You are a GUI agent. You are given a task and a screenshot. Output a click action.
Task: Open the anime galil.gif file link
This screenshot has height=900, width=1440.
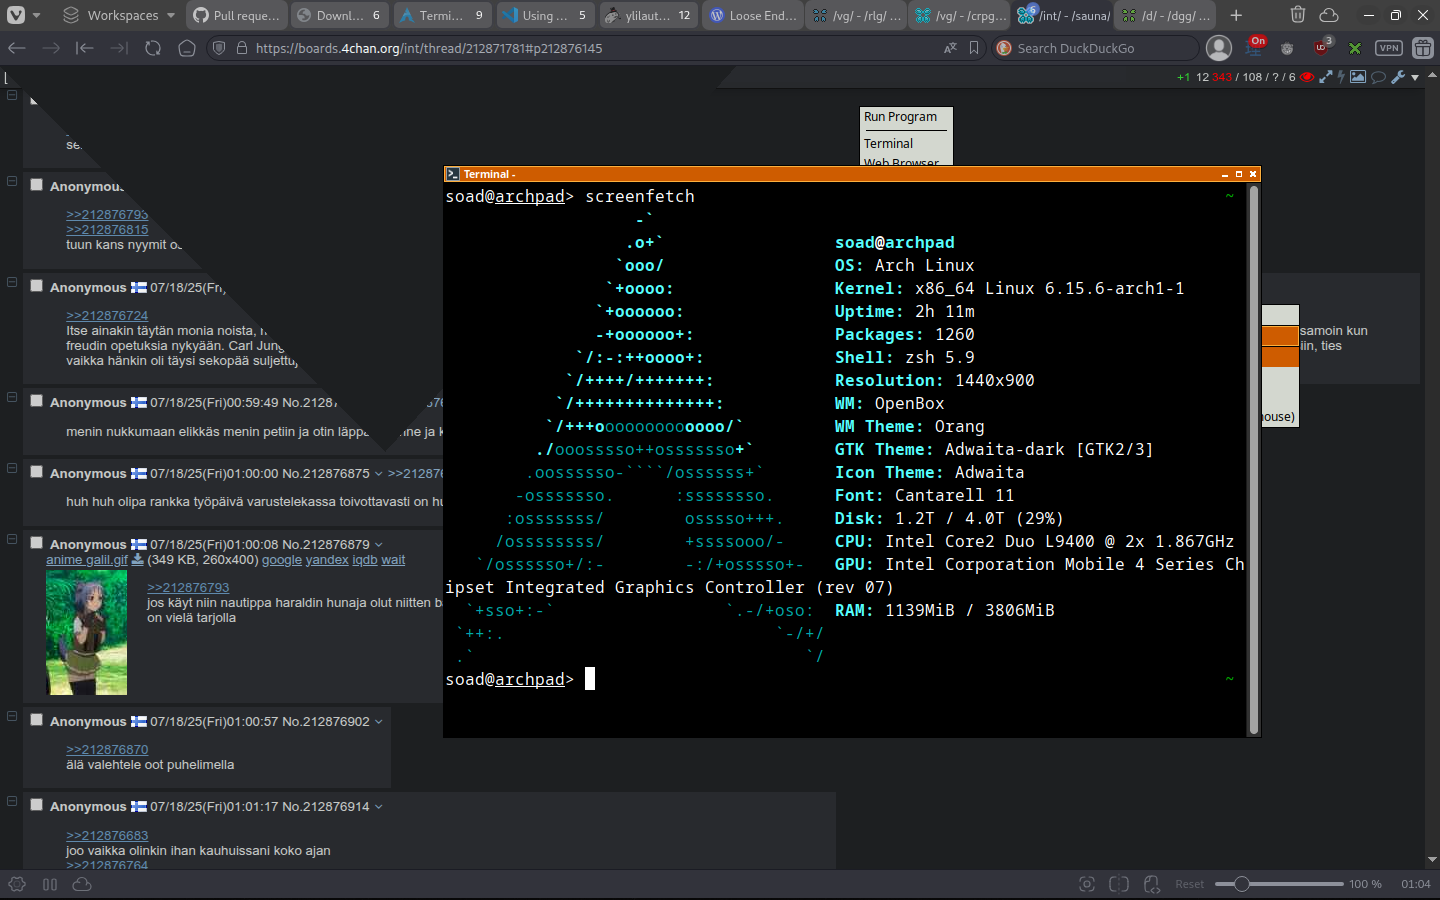[87, 560]
